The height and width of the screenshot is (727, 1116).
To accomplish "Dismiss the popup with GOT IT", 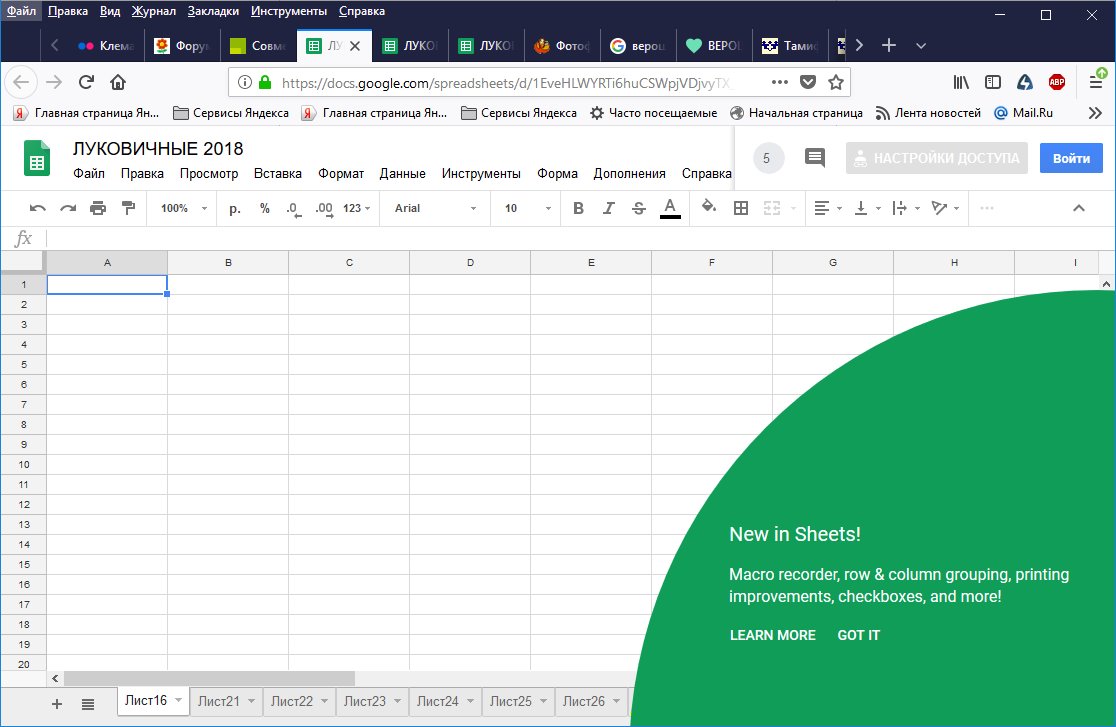I will [858, 635].
